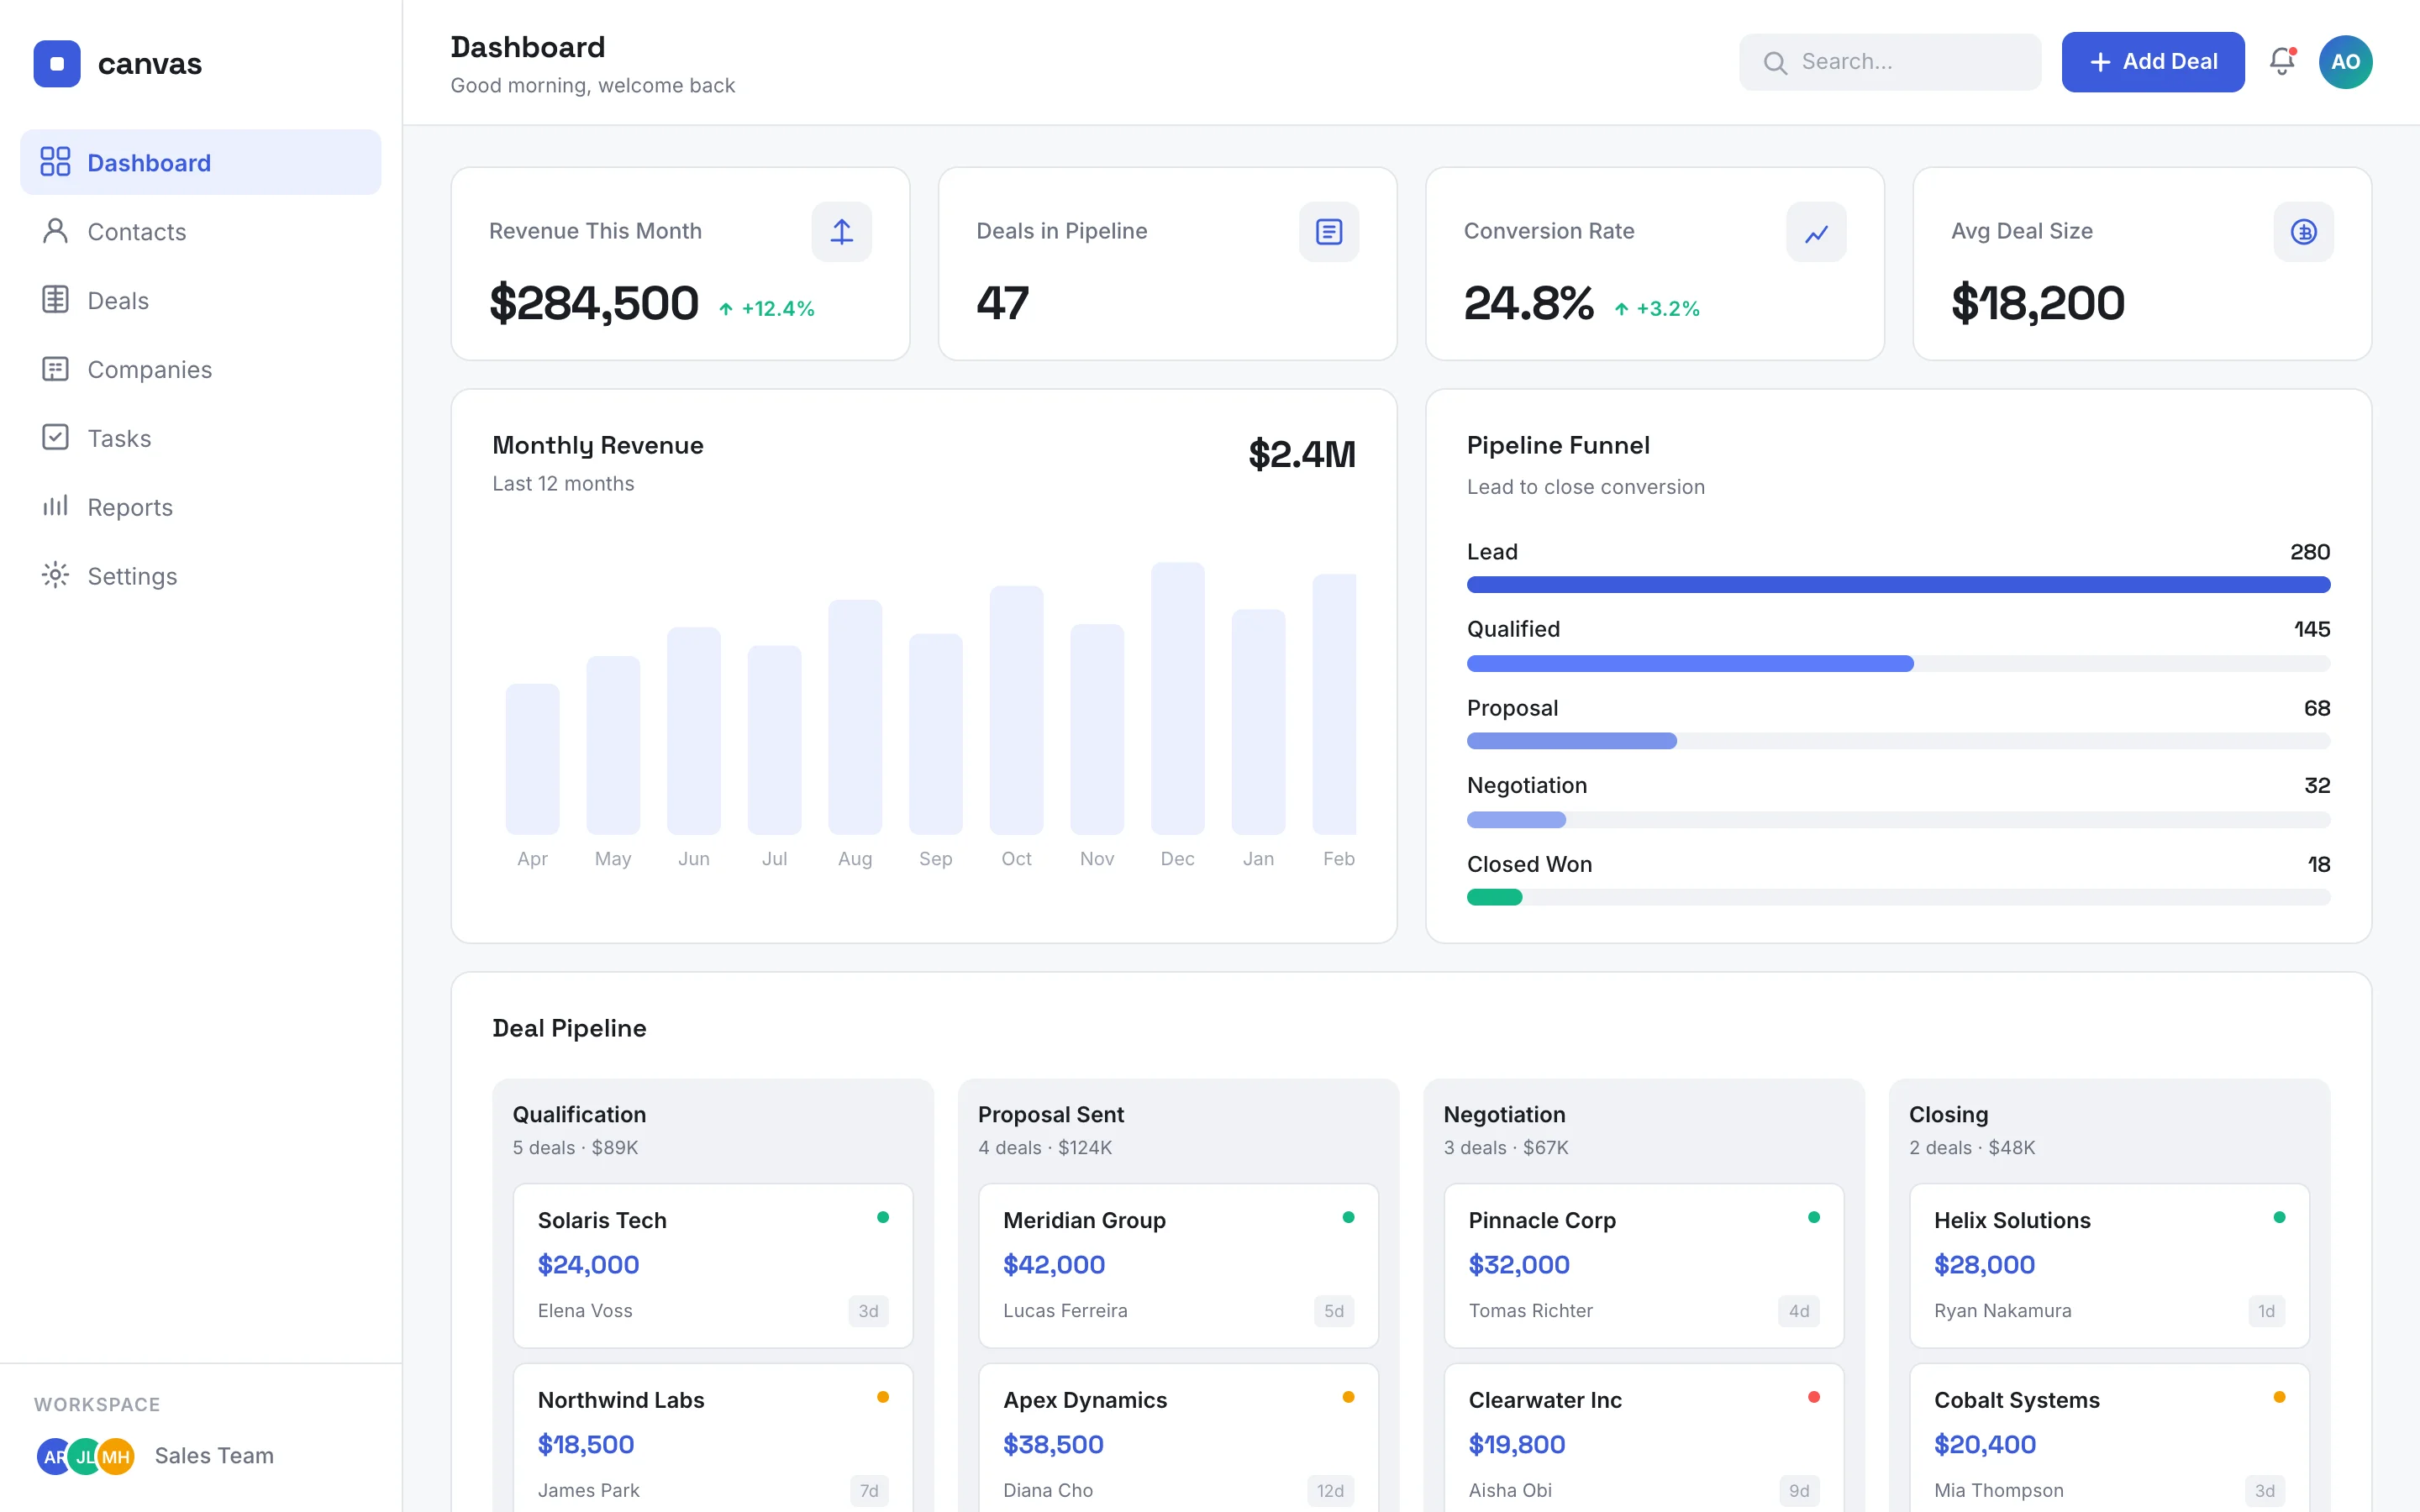
Task: Click the green status dot on Pinnacle Corp
Action: click(x=1814, y=1217)
